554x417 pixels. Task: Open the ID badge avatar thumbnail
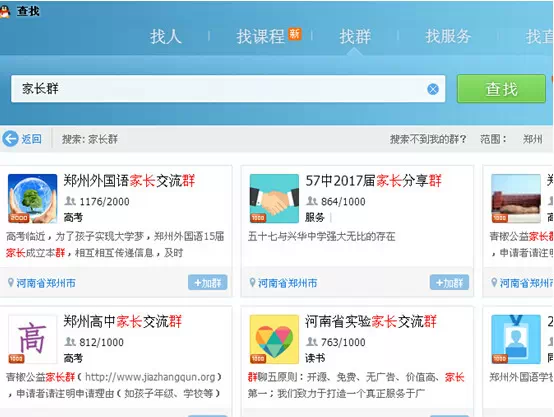[516, 339]
